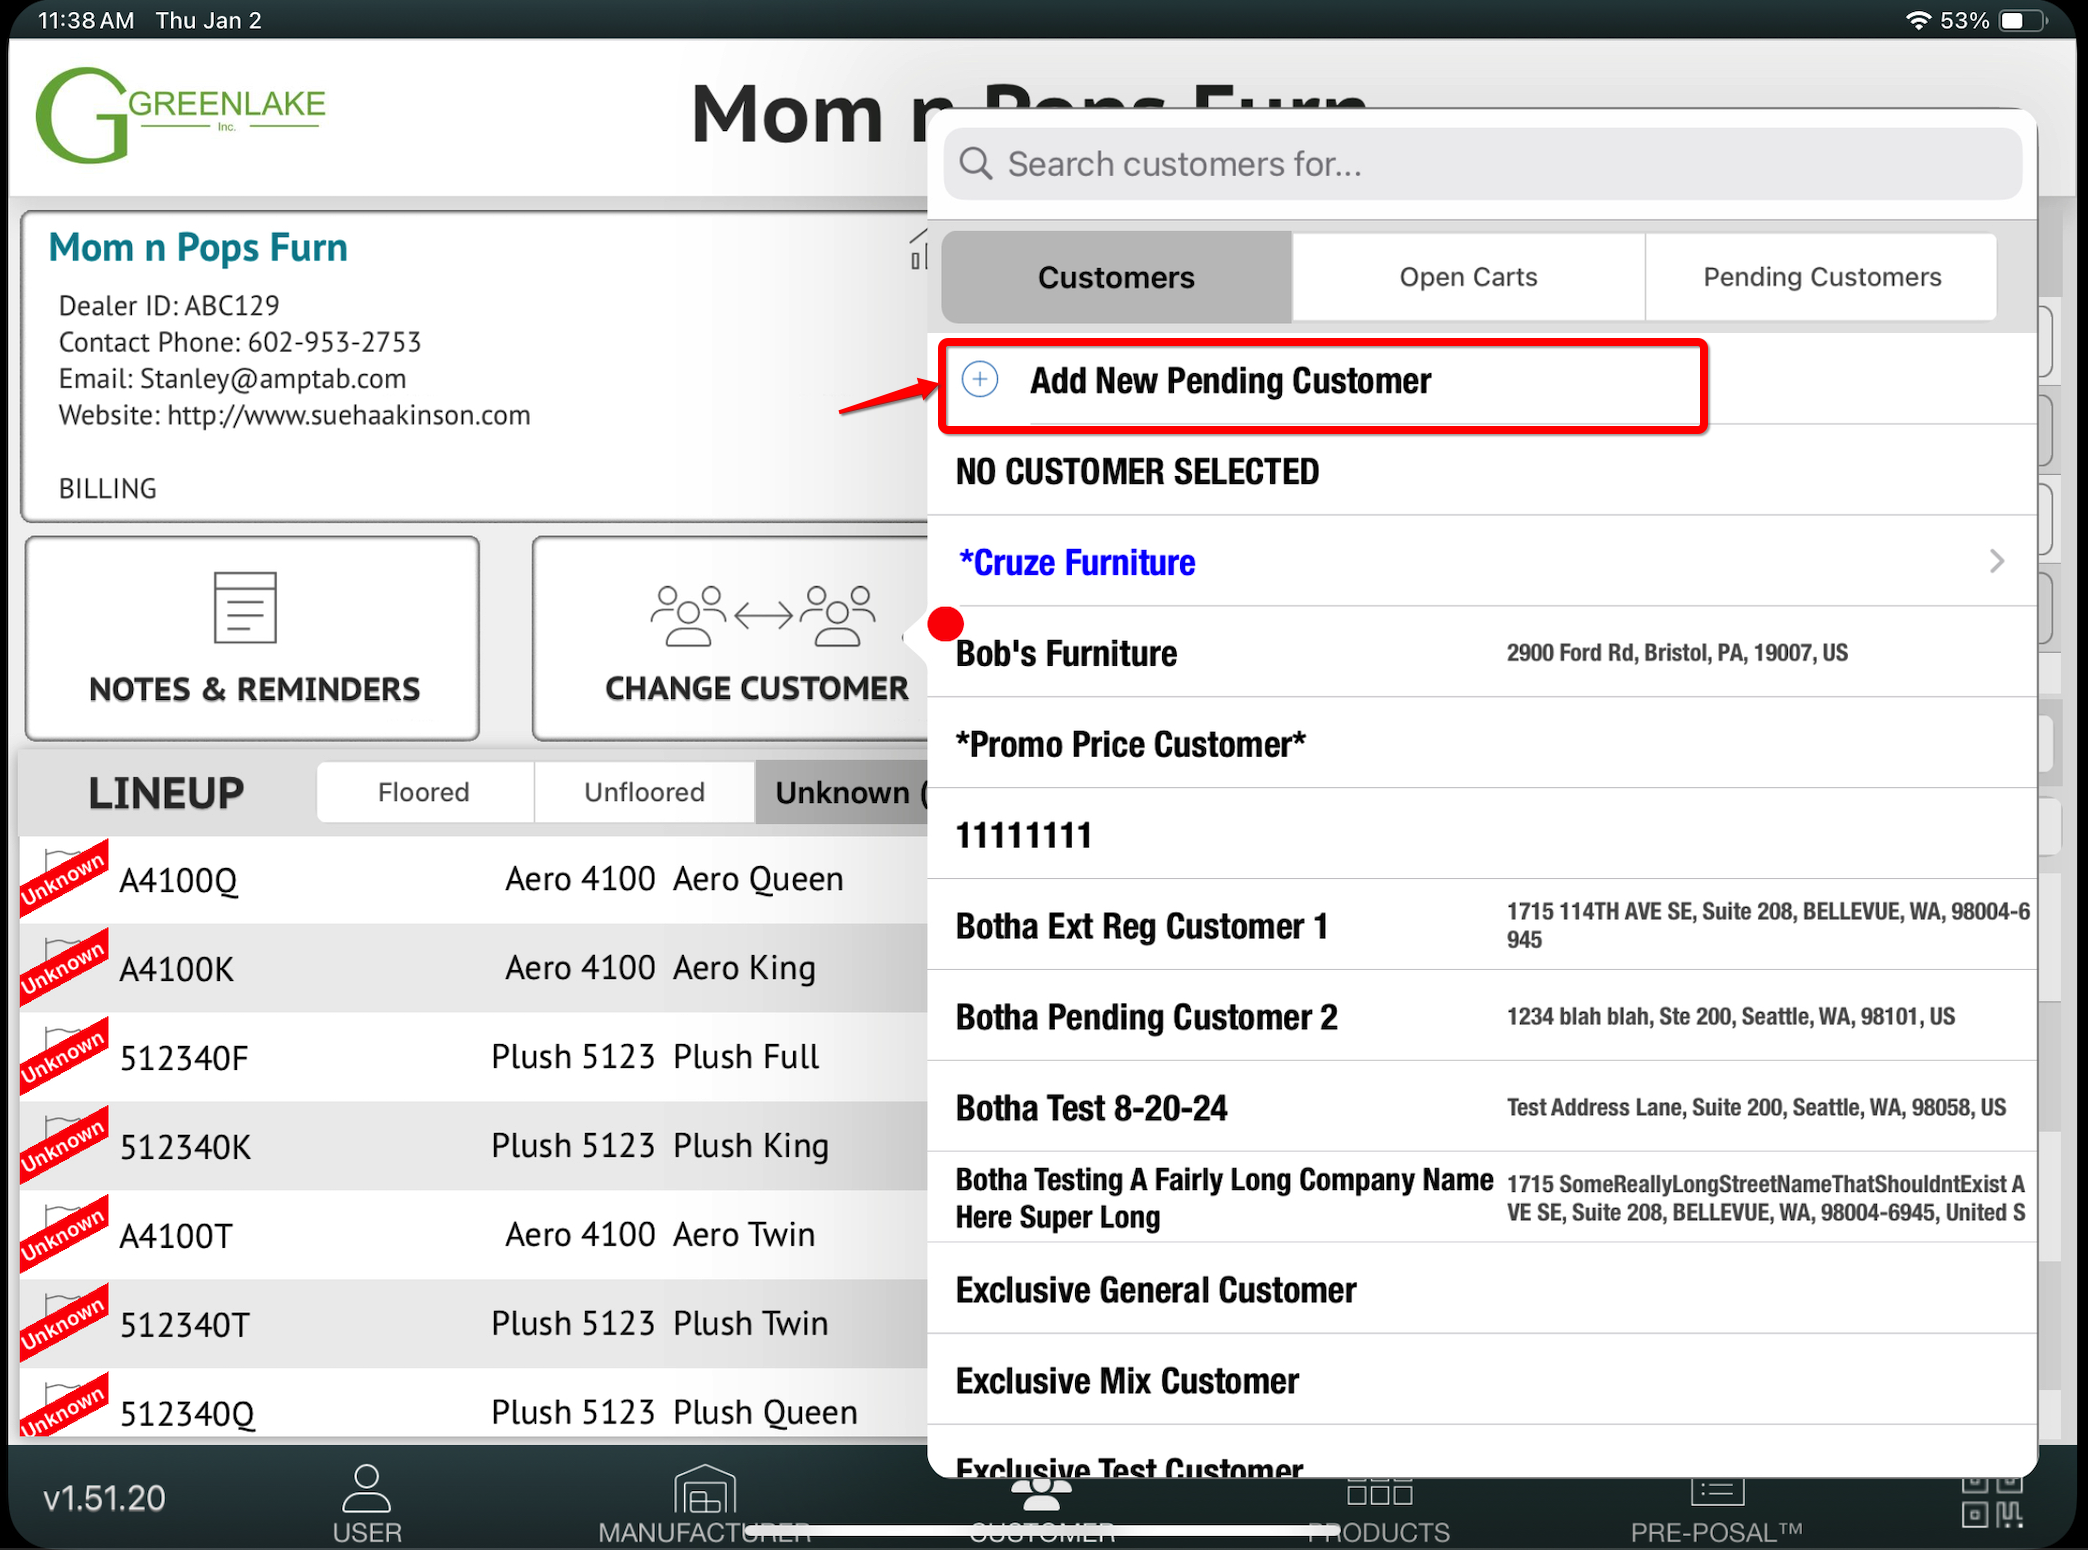Toggle the Floored lineup filter

pos(424,792)
